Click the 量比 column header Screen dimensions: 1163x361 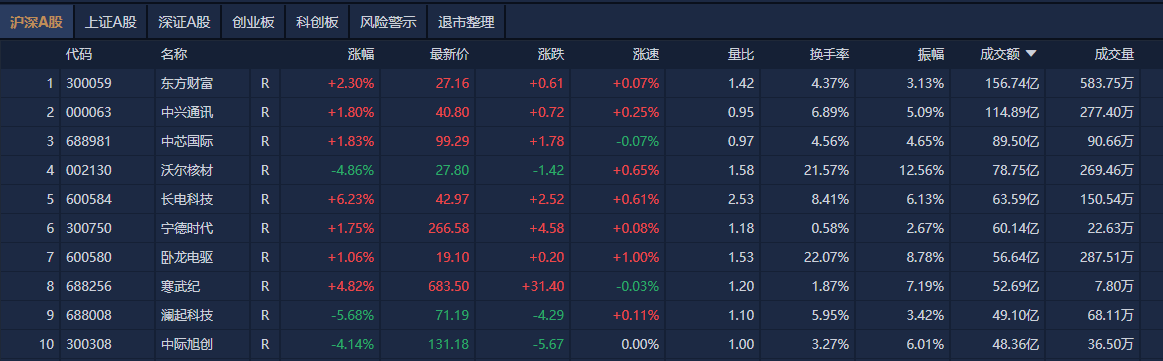pos(741,54)
